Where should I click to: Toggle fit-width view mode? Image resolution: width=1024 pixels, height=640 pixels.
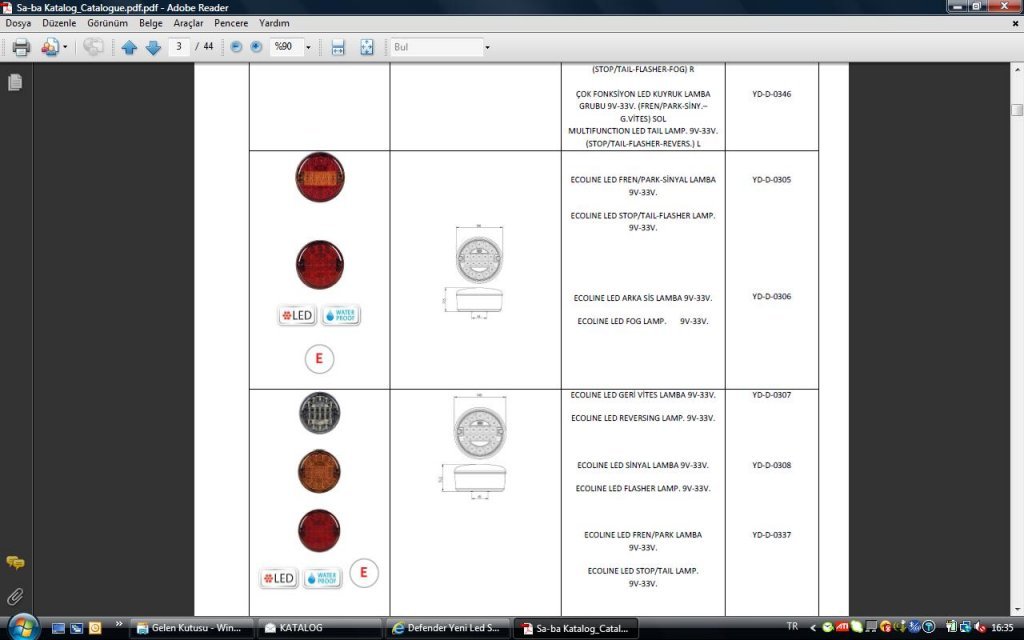coord(337,46)
